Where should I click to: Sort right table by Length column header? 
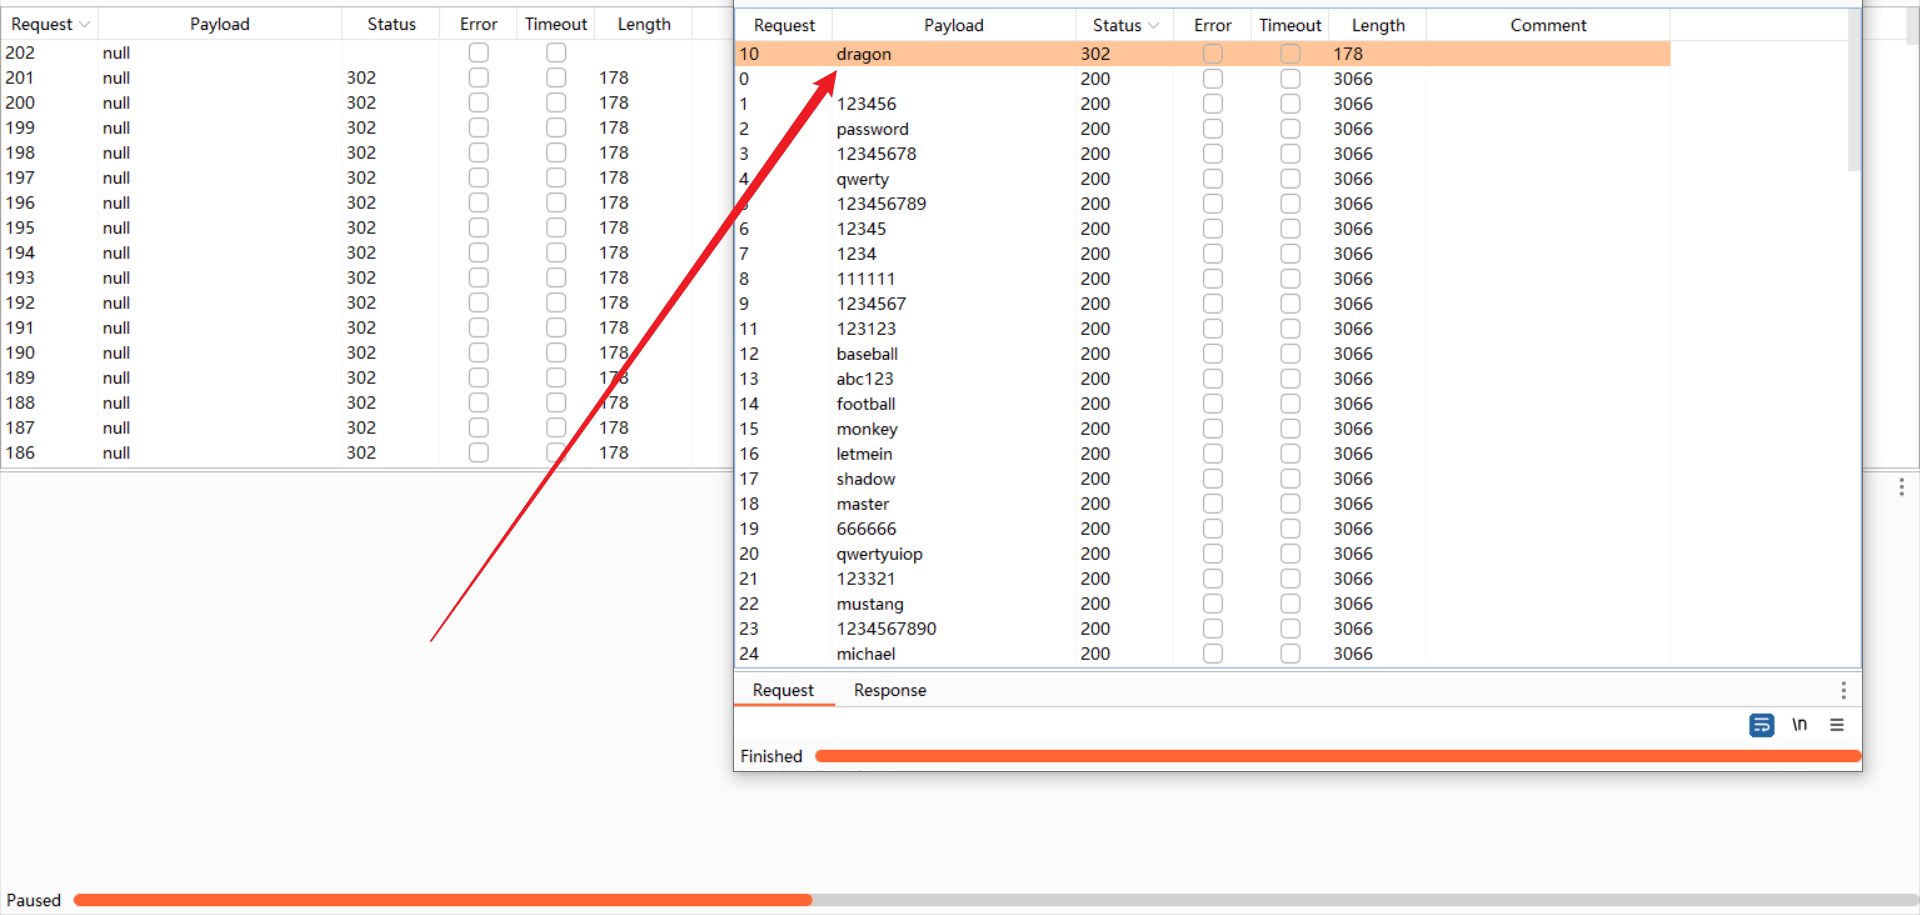click(x=1377, y=26)
